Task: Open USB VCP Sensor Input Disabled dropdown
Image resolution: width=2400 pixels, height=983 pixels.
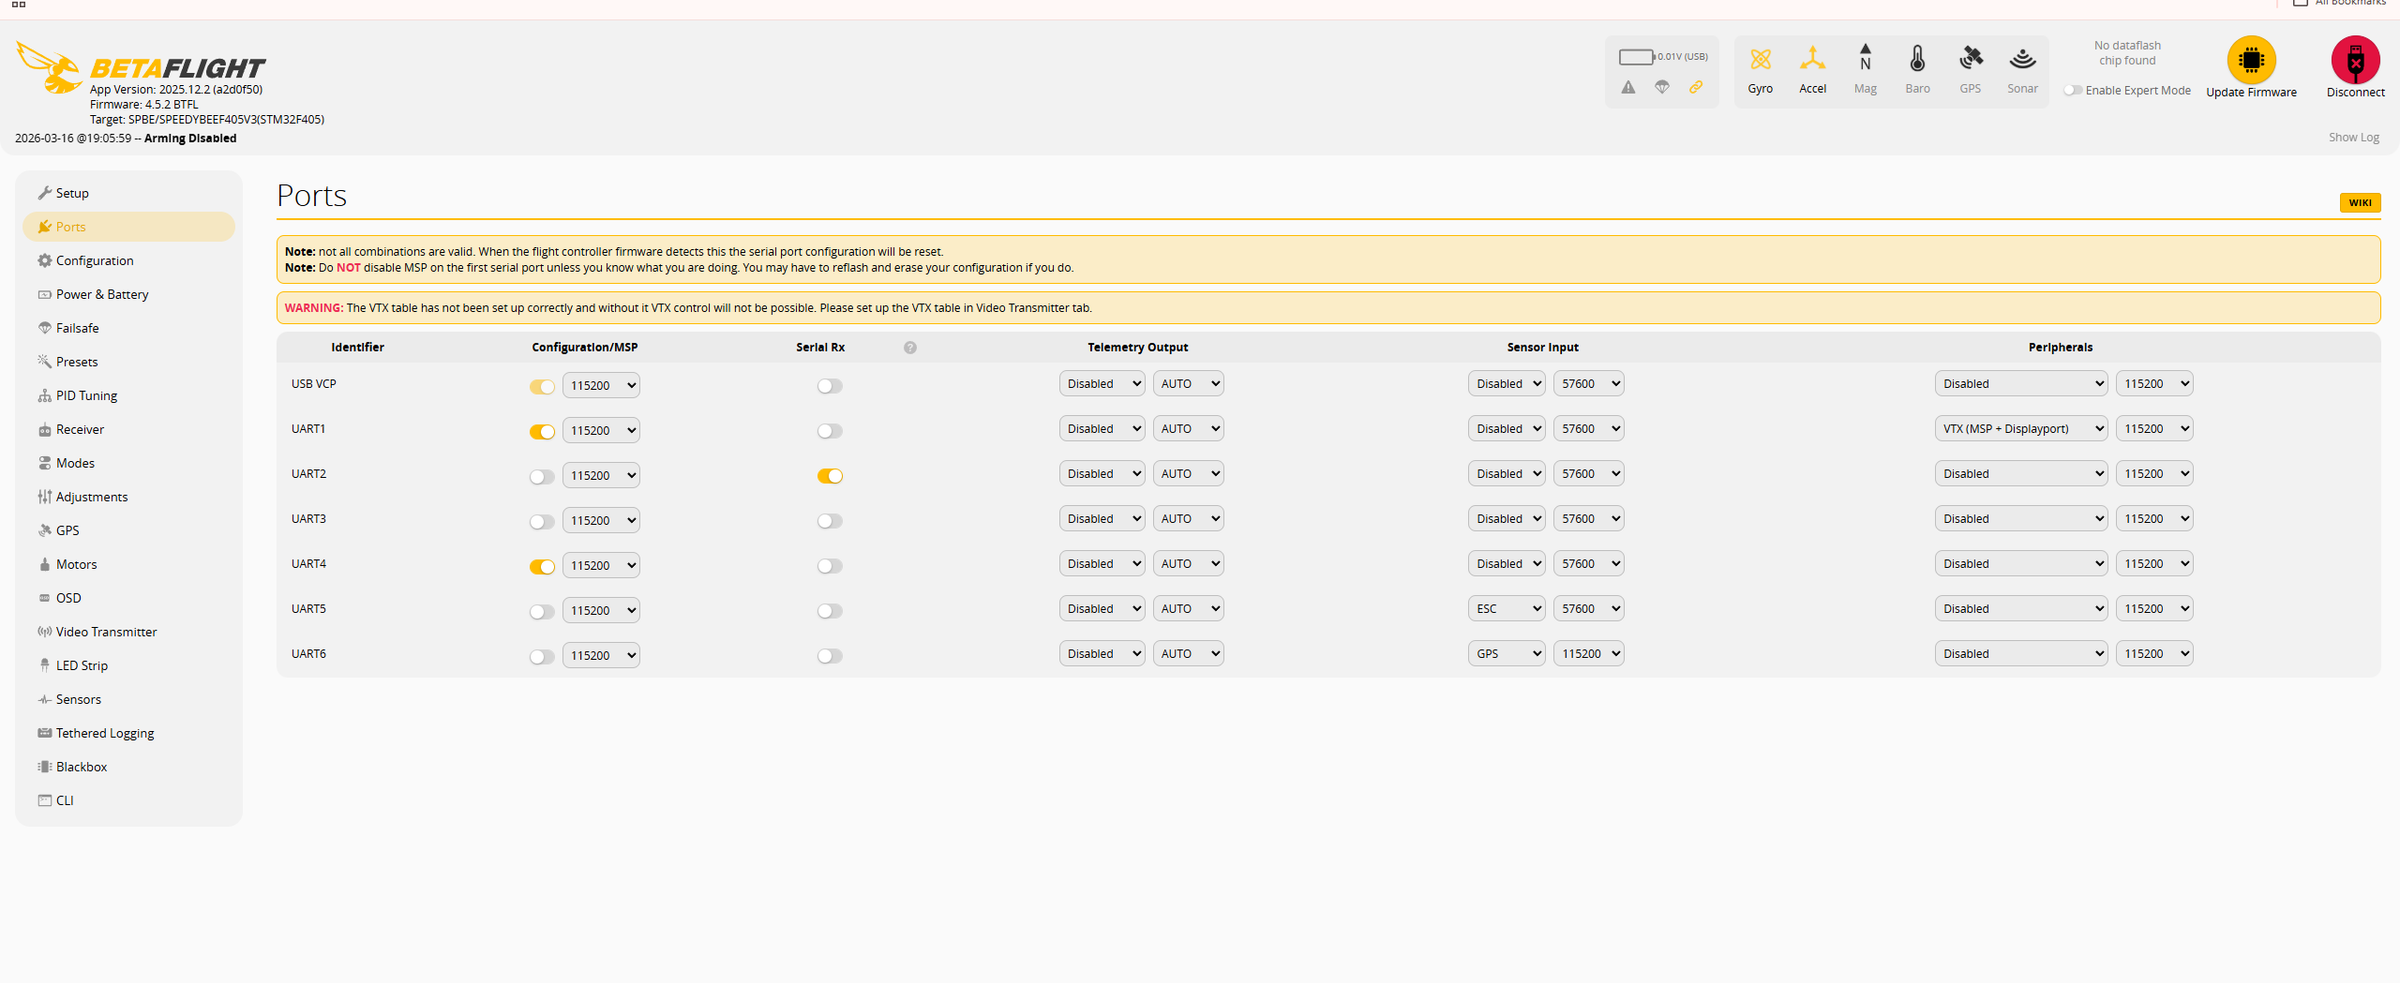Action: point(1506,384)
